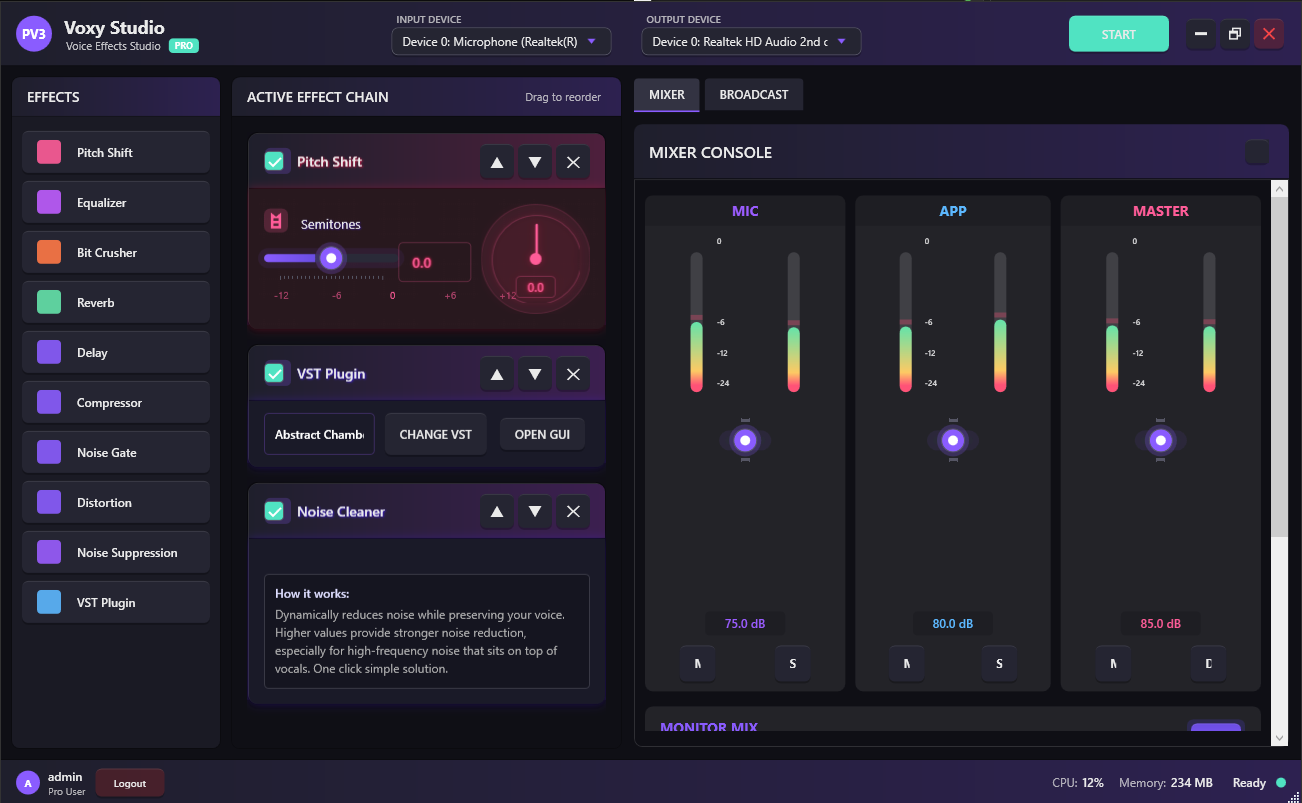
Task: Add Reverb from the effects list
Action: pos(116,302)
